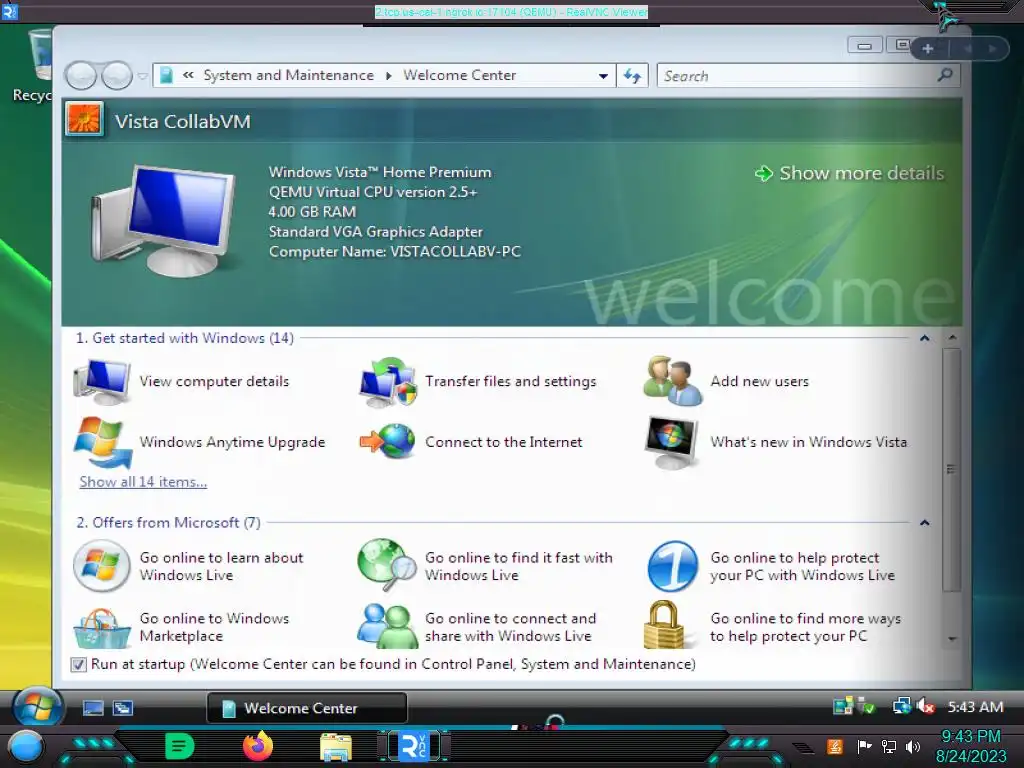Viewport: 1024px width, 768px height.
Task: Click scrollbar down arrow in Welcome Center
Action: [x=952, y=639]
